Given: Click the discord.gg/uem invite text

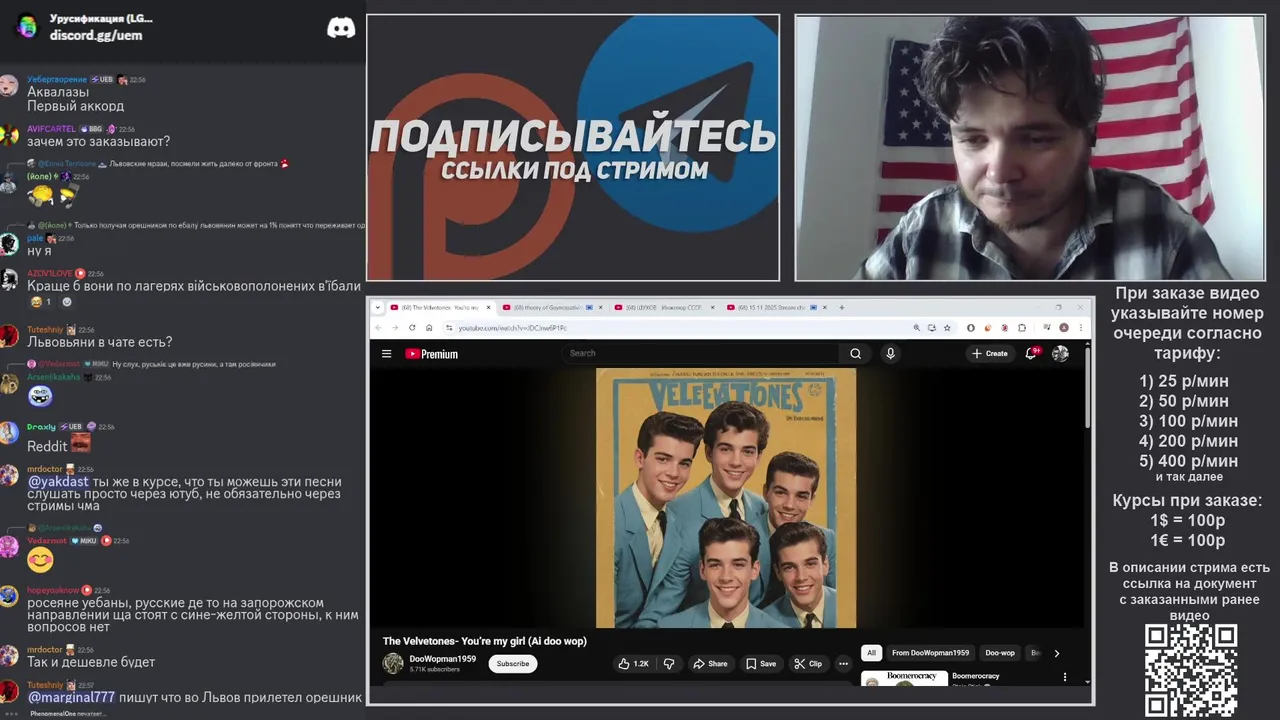Looking at the screenshot, I should click(96, 35).
